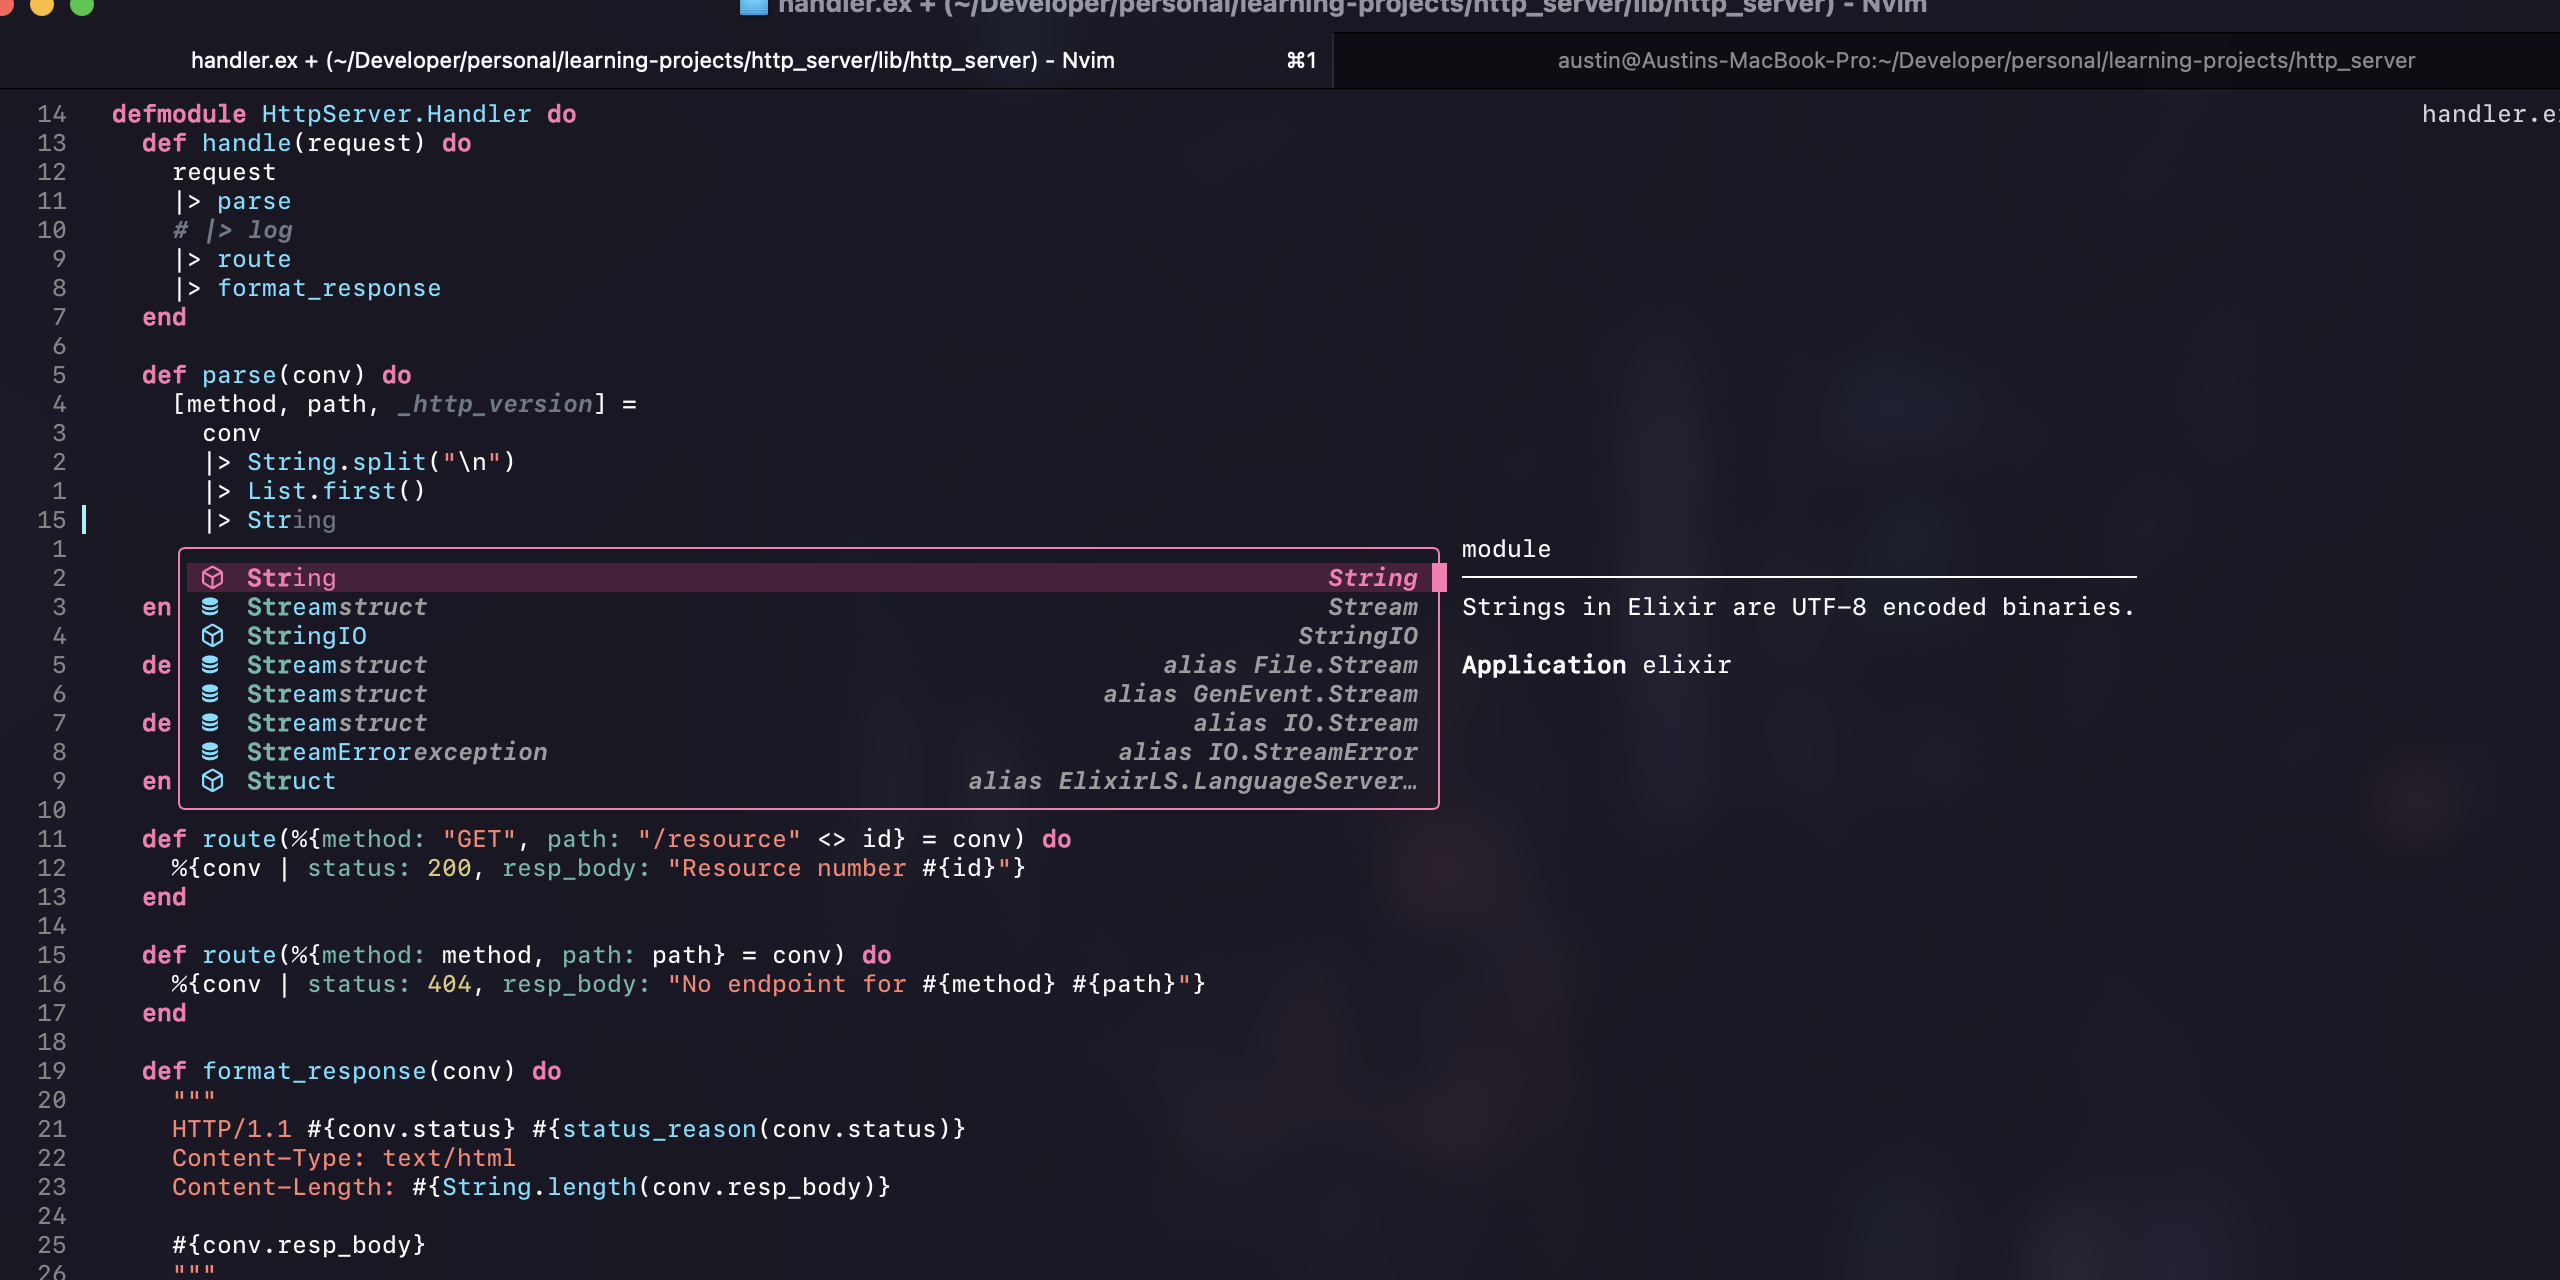Click the 'def parse(conv) do' line

pos(276,375)
